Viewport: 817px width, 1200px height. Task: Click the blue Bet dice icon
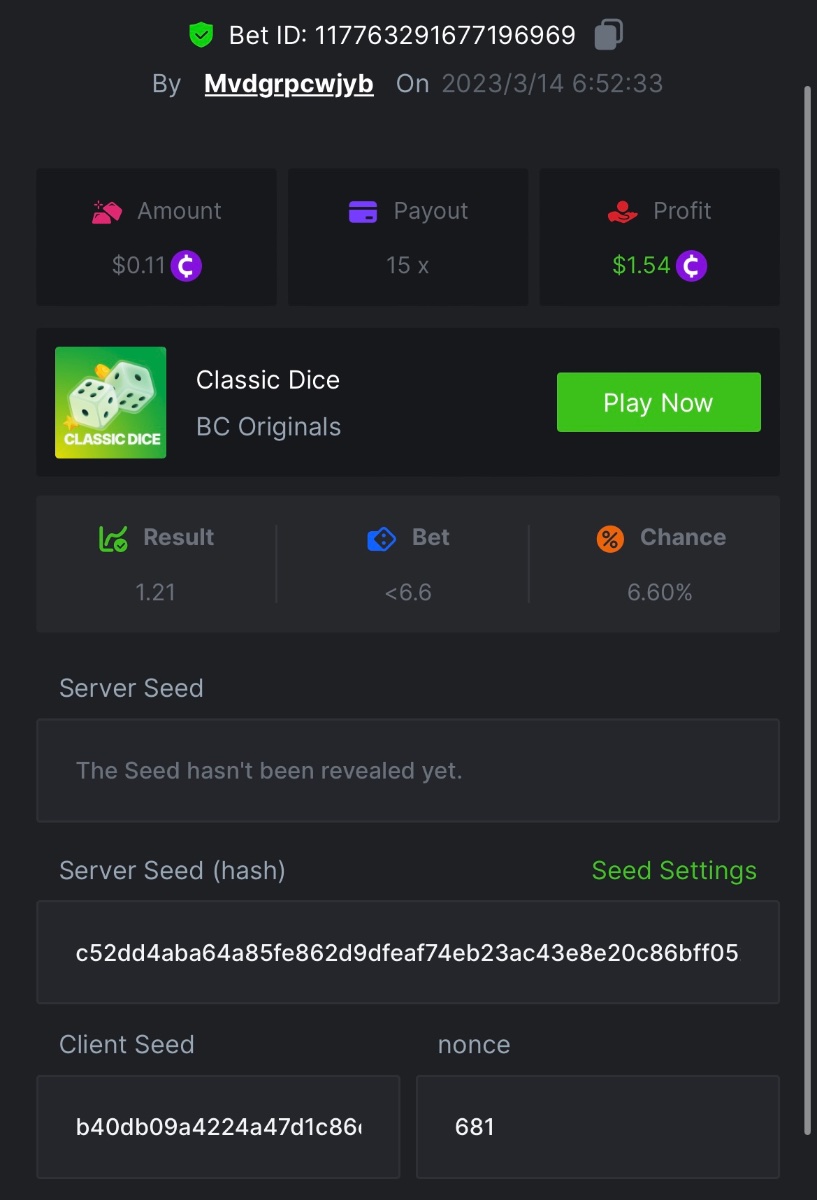(382, 539)
